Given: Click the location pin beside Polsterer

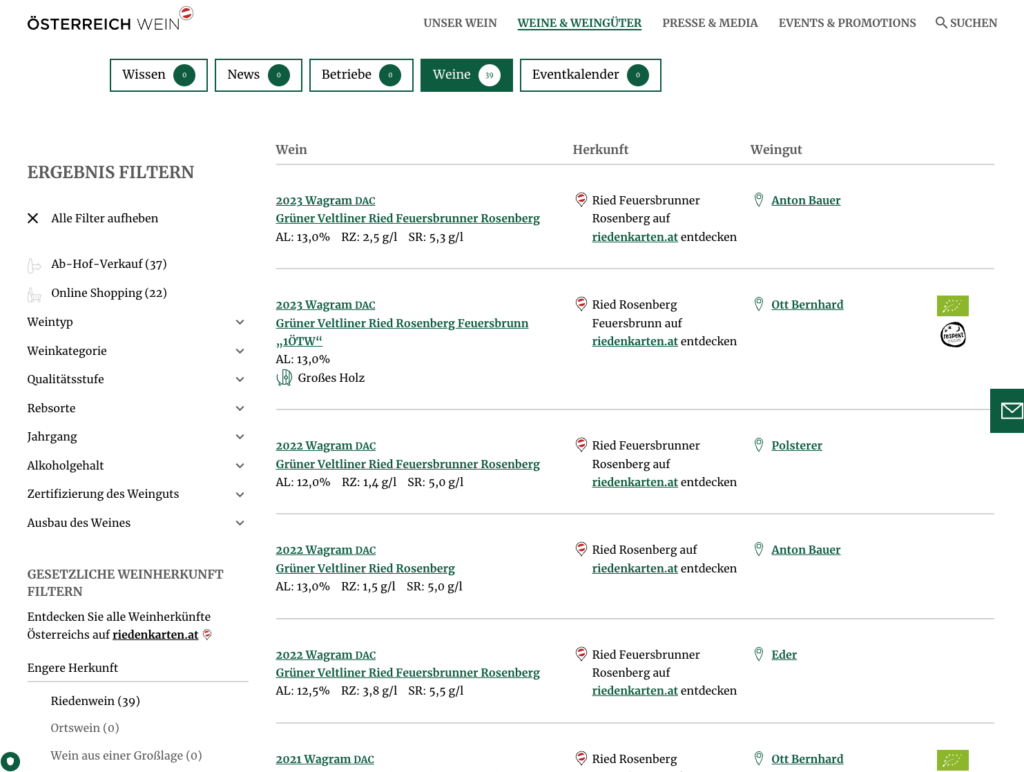Looking at the screenshot, I should [x=758, y=445].
